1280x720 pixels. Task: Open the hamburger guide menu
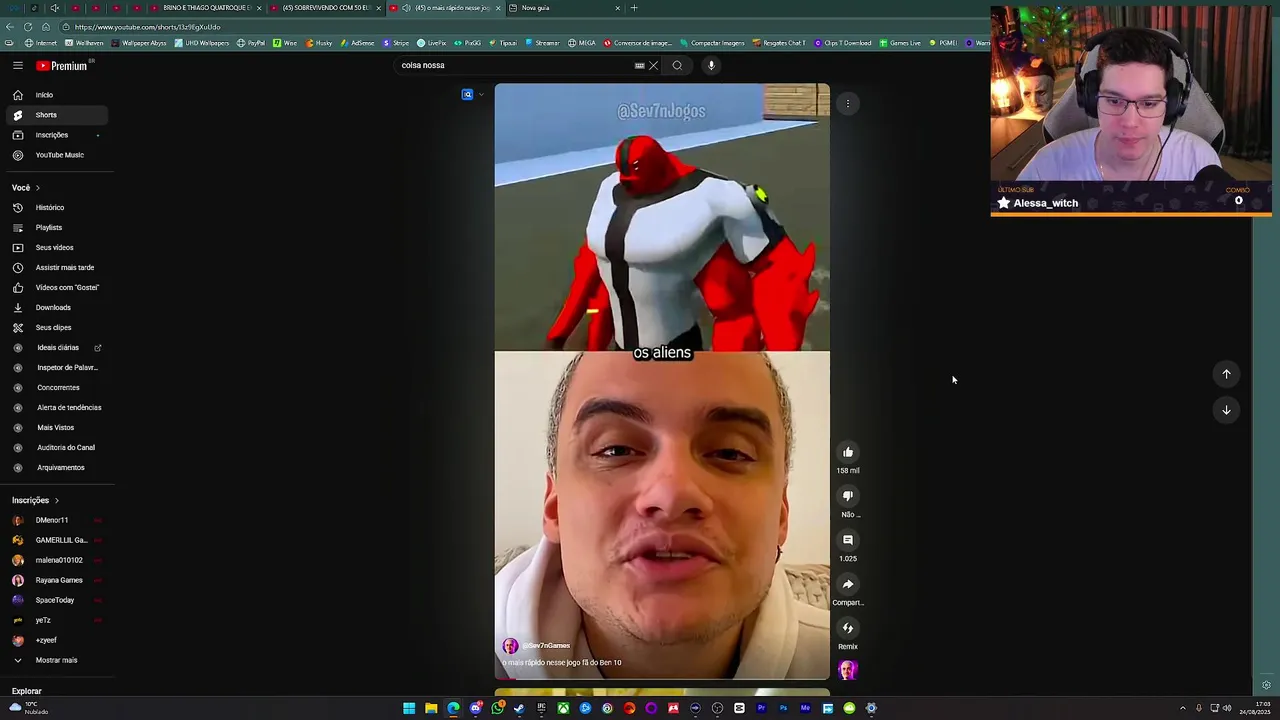click(x=18, y=65)
